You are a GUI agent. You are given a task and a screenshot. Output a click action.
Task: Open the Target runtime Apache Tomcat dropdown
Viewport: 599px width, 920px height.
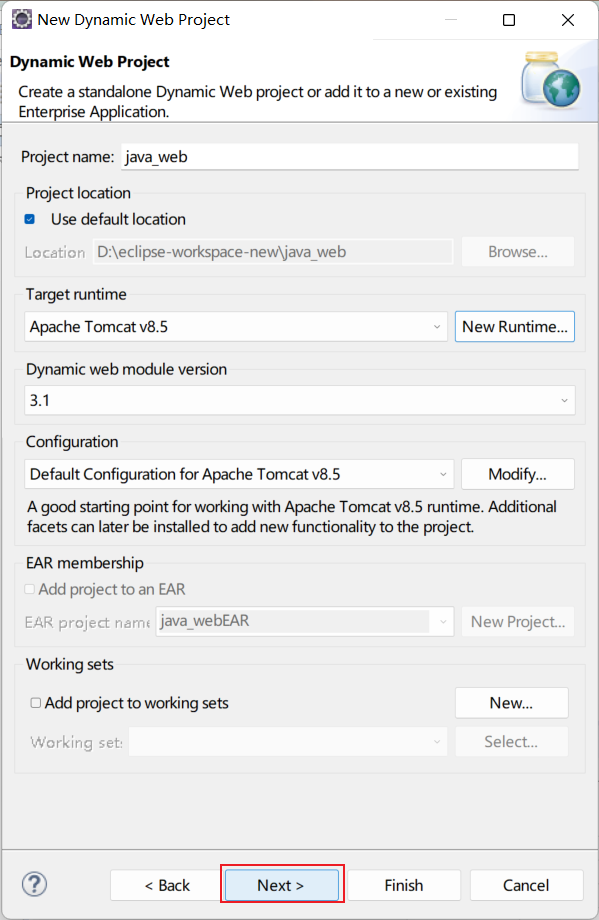tap(236, 327)
